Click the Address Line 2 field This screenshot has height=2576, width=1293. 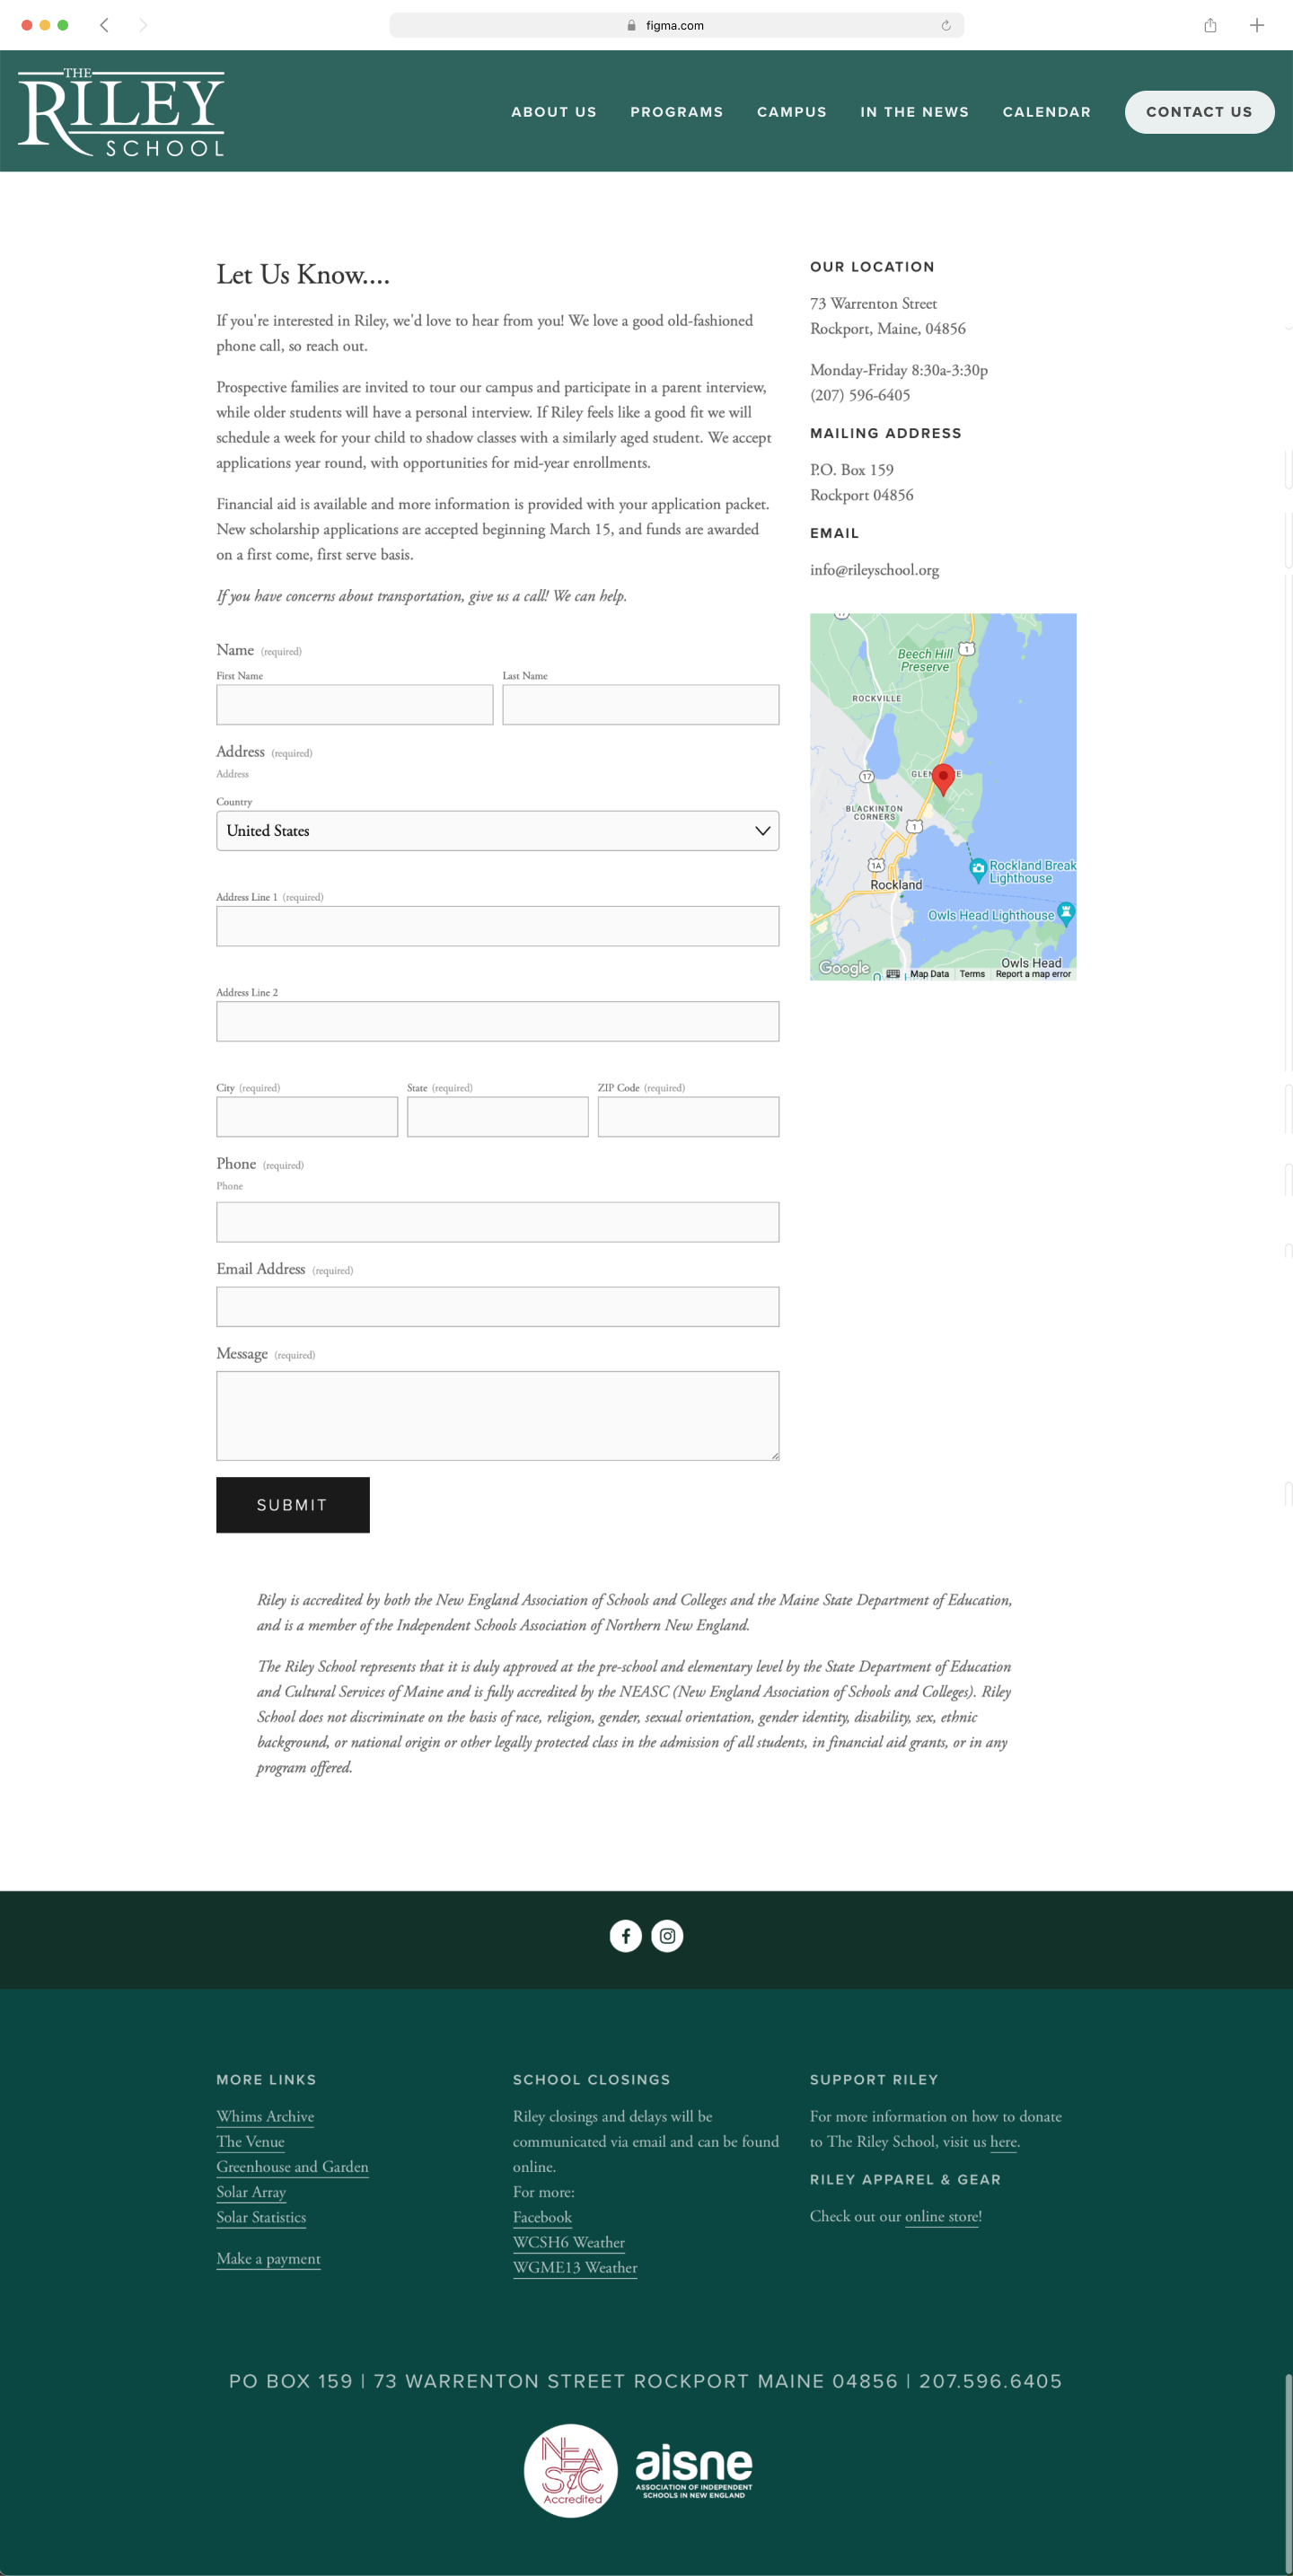[x=498, y=1022]
